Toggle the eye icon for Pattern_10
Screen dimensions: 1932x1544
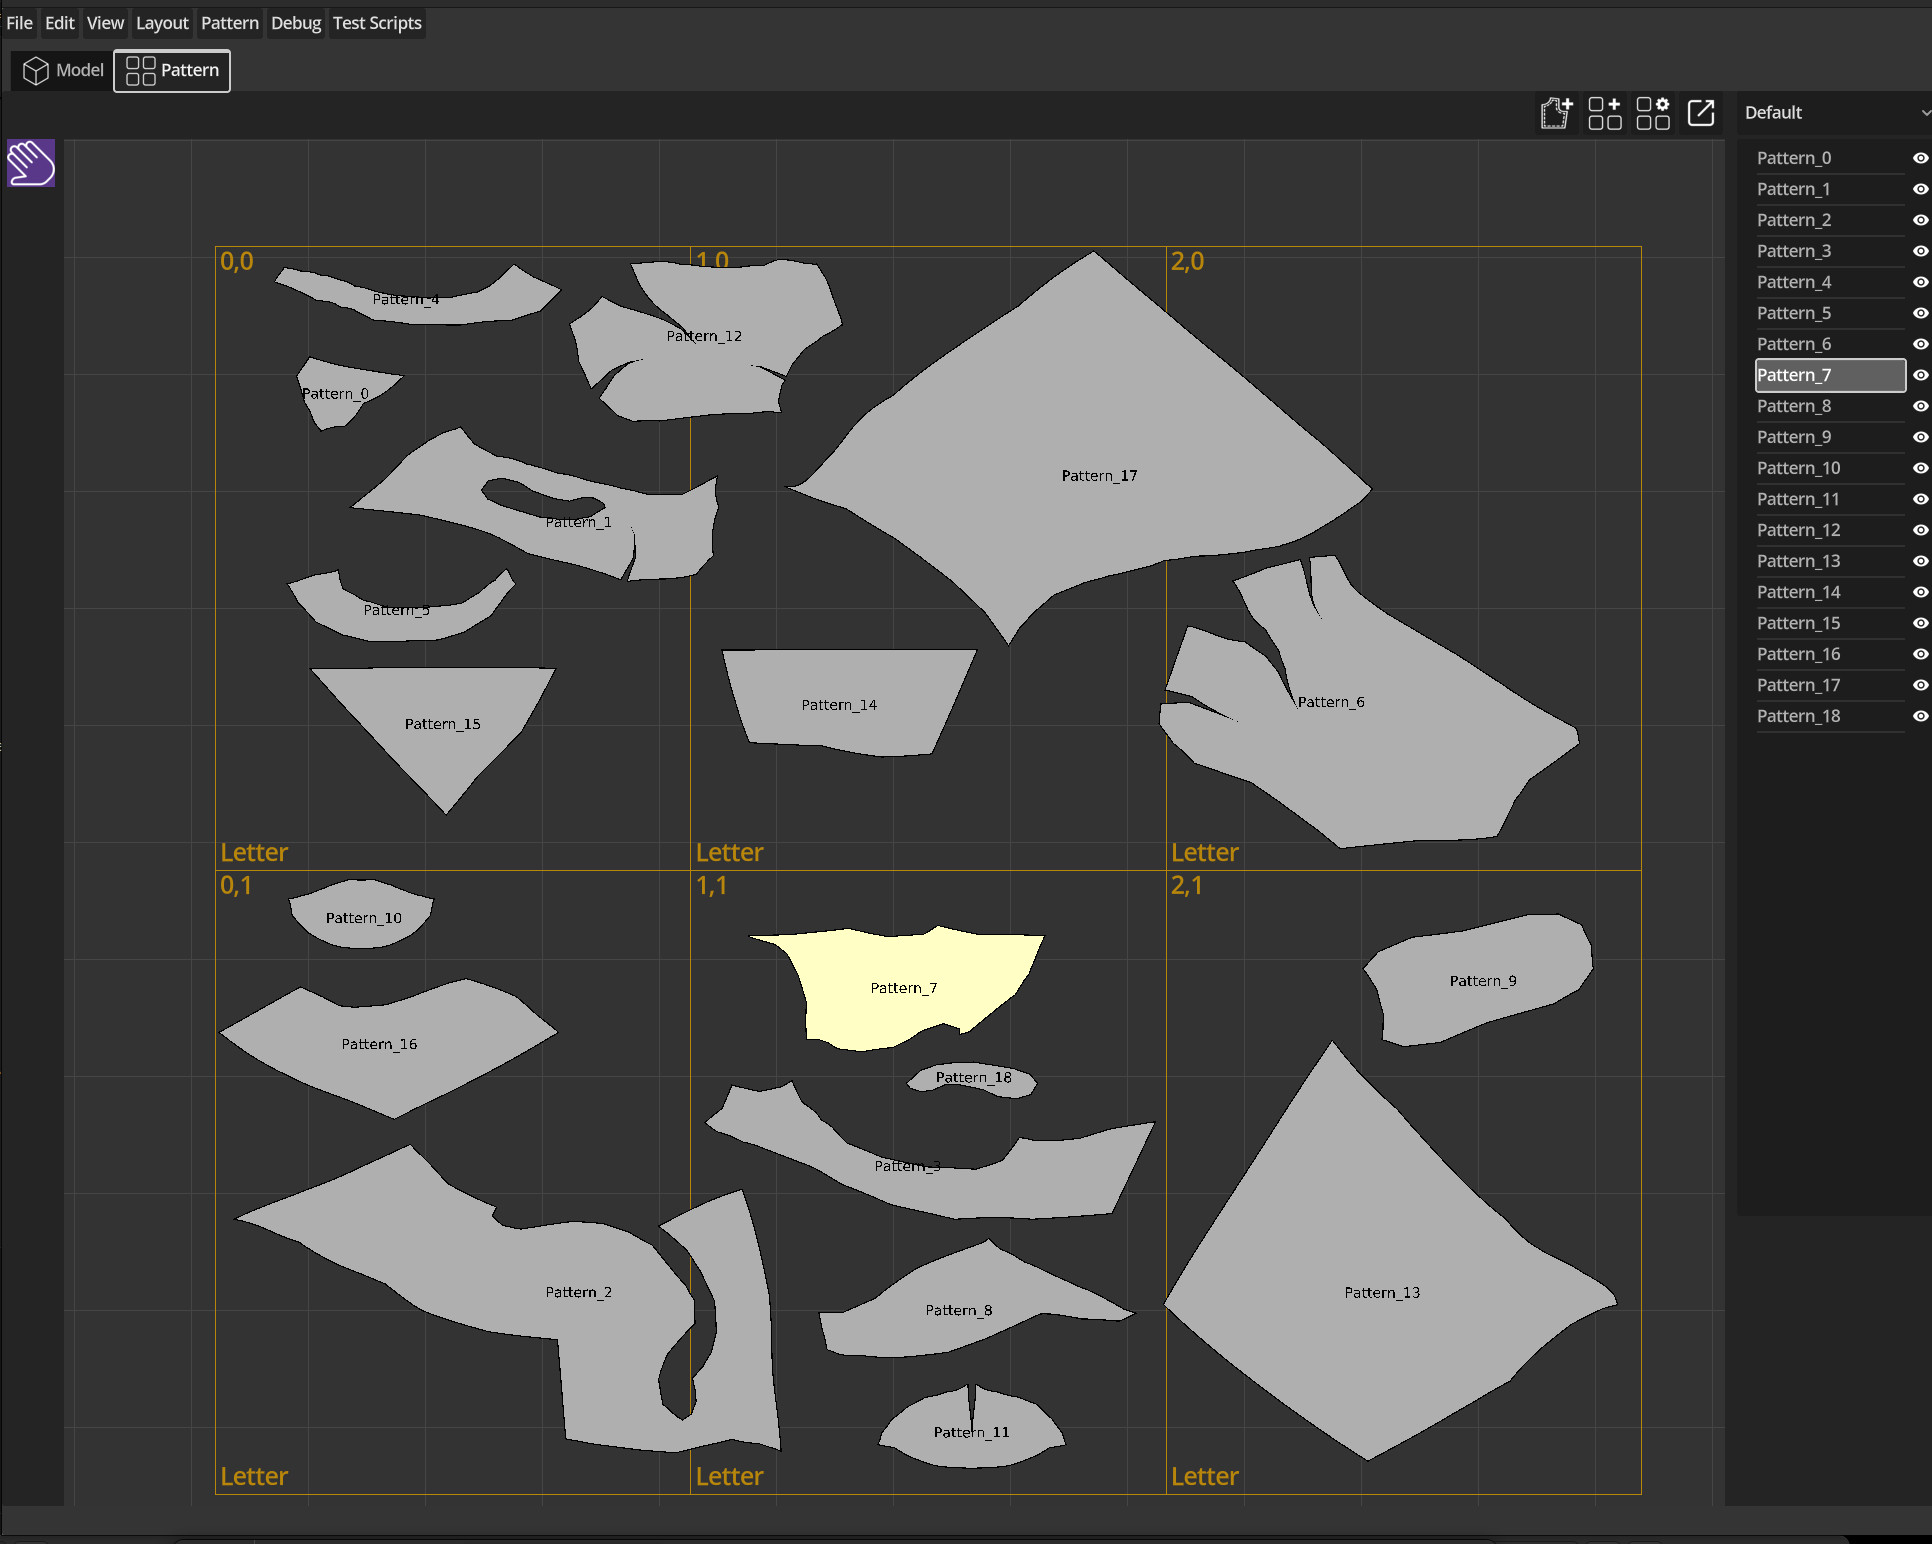coord(1920,468)
